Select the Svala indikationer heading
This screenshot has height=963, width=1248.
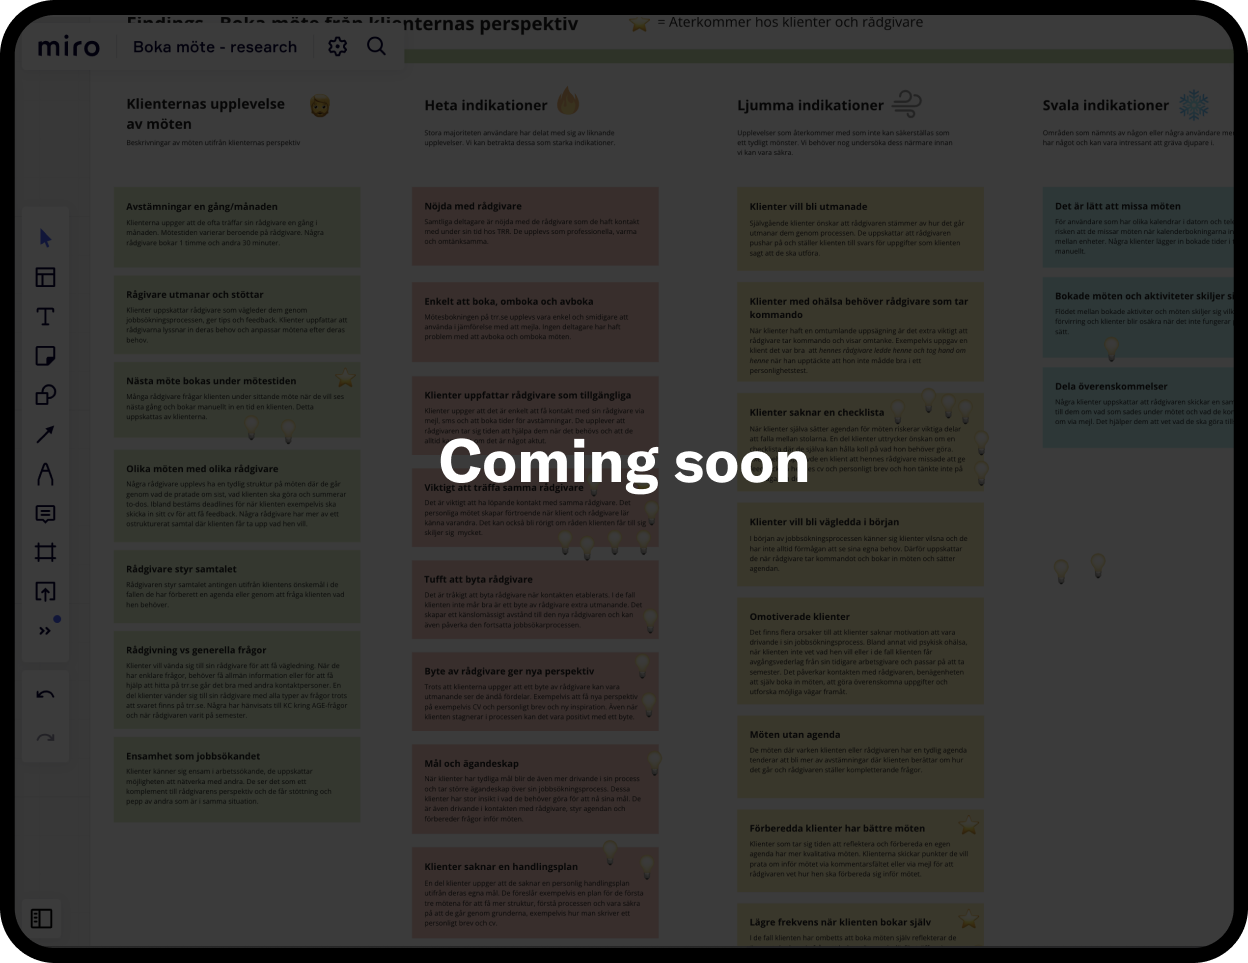(1106, 105)
